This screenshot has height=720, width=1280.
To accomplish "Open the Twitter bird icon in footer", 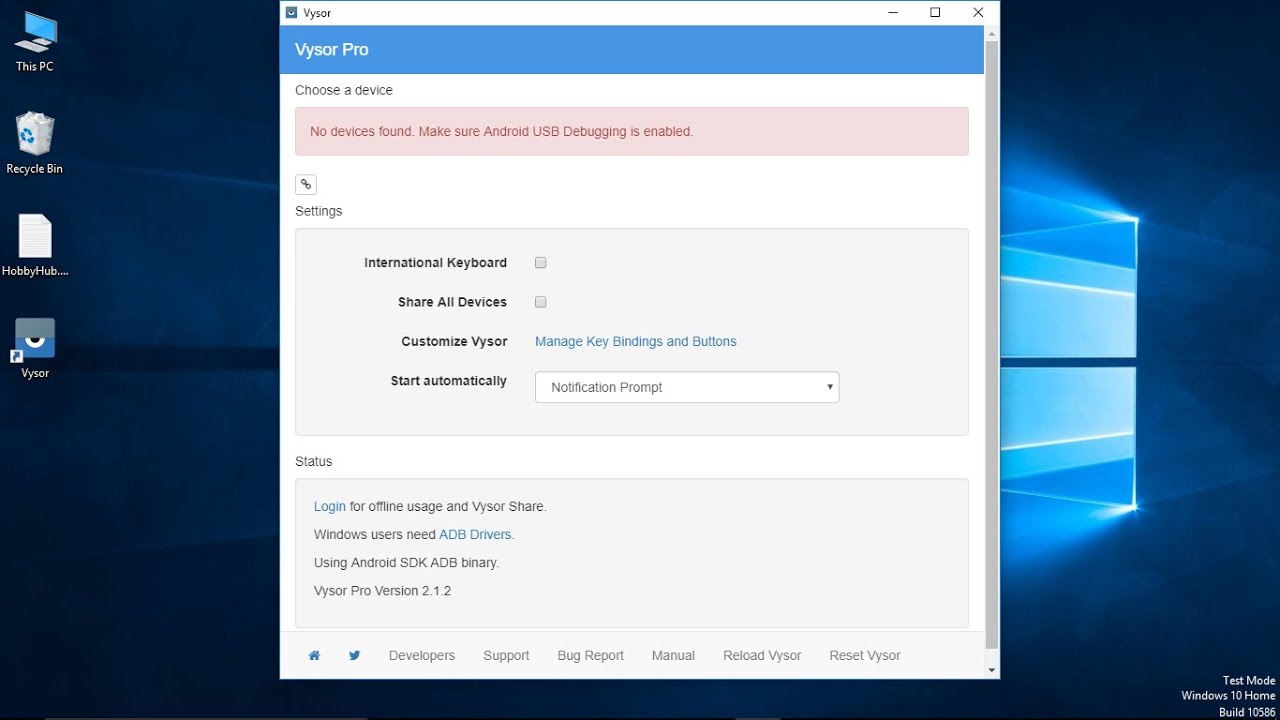I will (x=354, y=656).
